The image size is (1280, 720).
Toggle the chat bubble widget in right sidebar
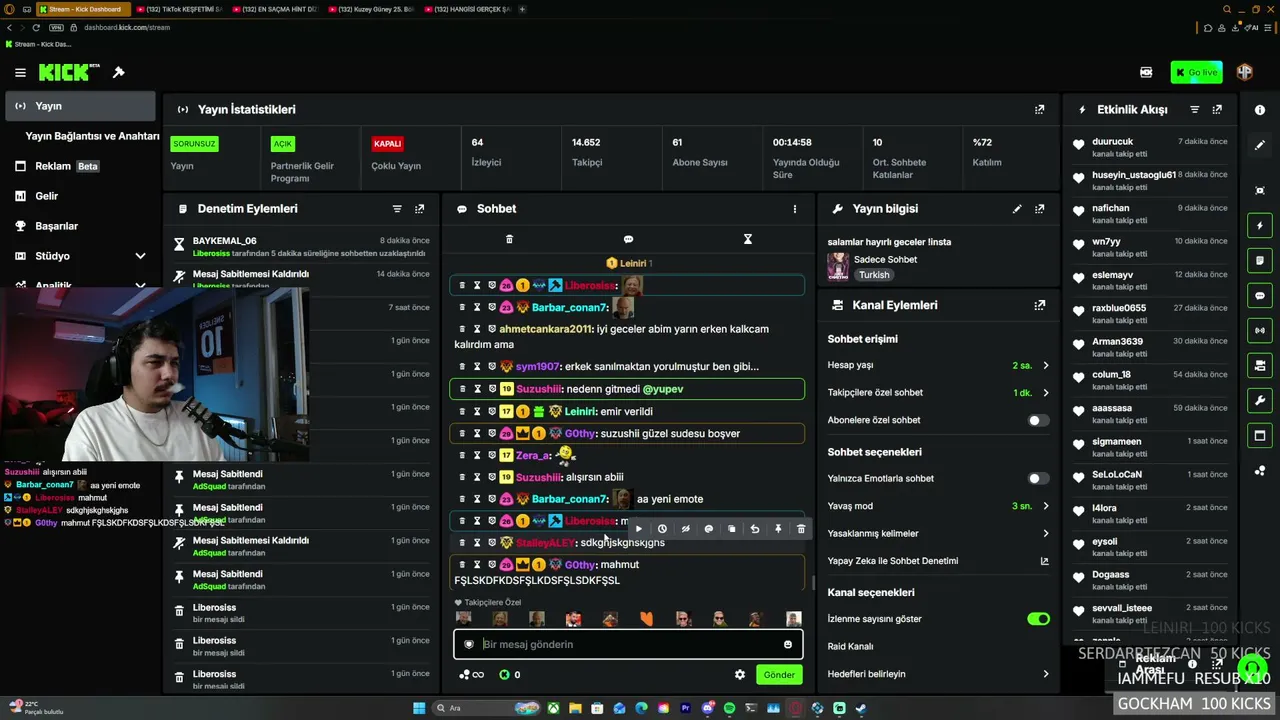click(1260, 296)
